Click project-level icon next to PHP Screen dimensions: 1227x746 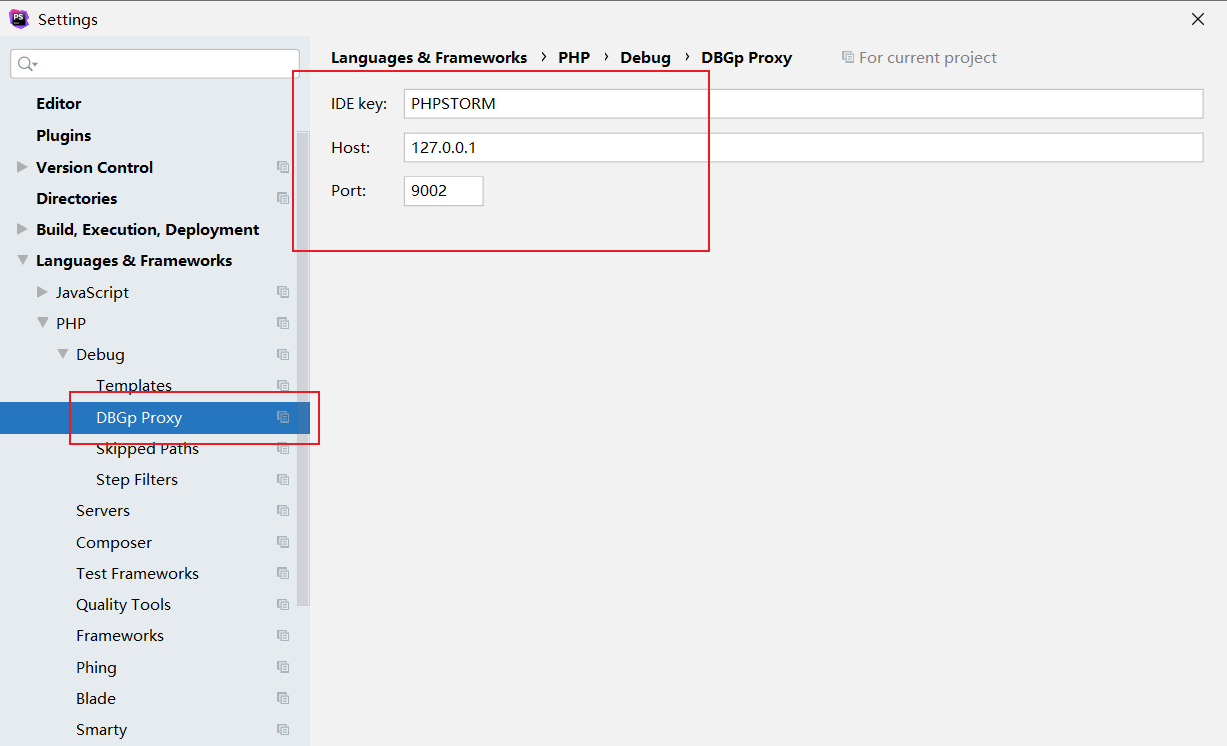(x=283, y=323)
